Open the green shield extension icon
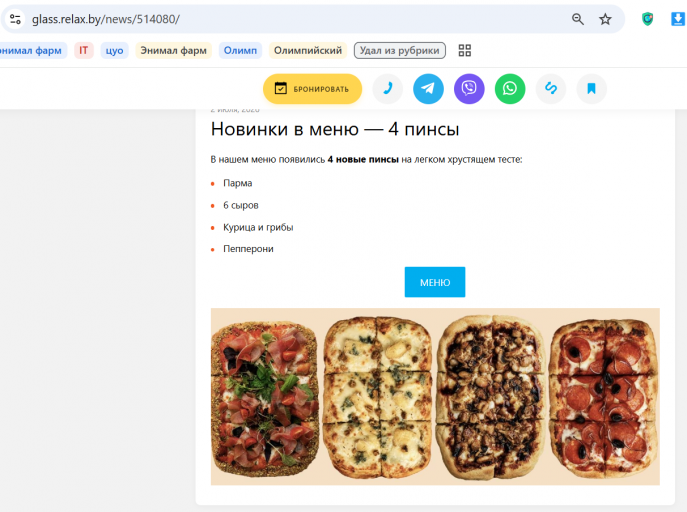This screenshot has width=687, height=512. point(647,19)
